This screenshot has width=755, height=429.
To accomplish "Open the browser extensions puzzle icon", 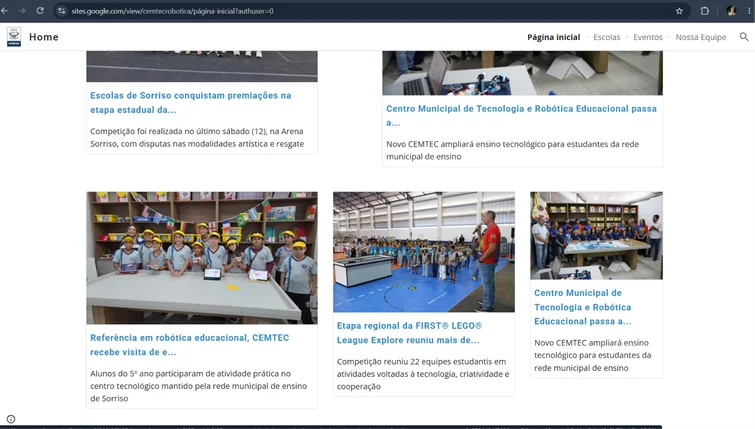I will click(x=704, y=11).
